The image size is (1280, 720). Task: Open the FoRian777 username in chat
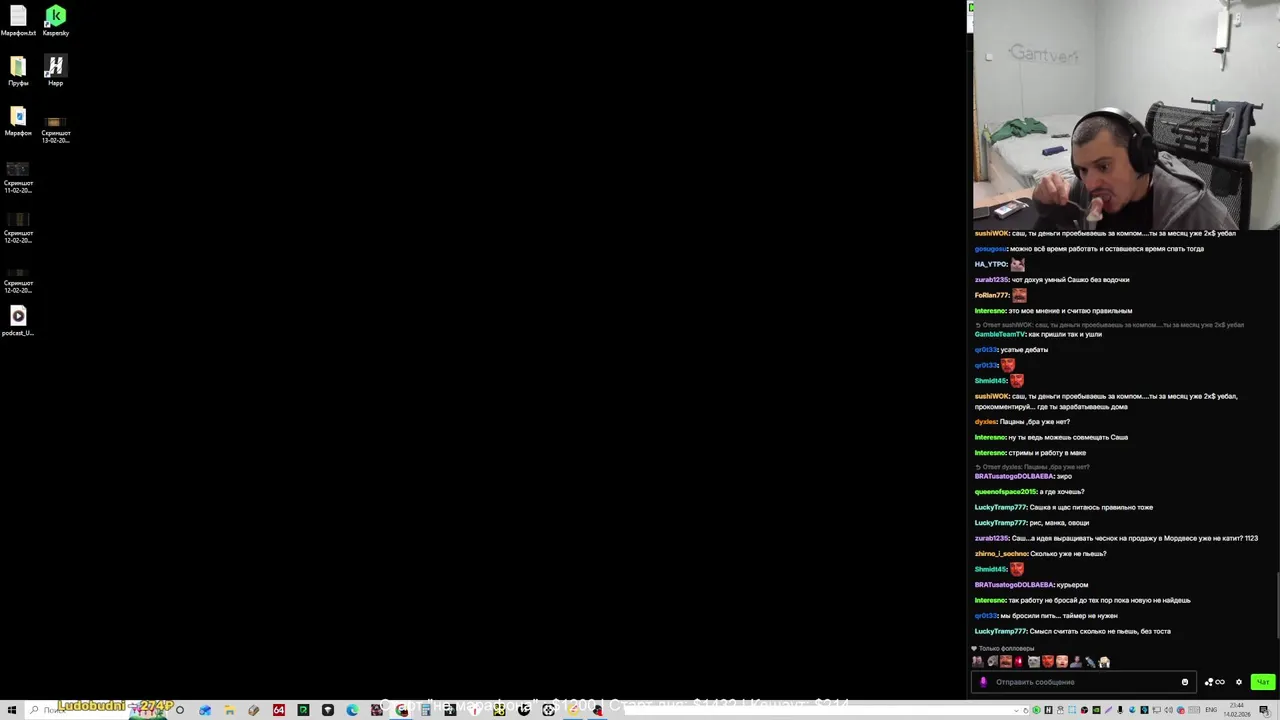(991, 296)
